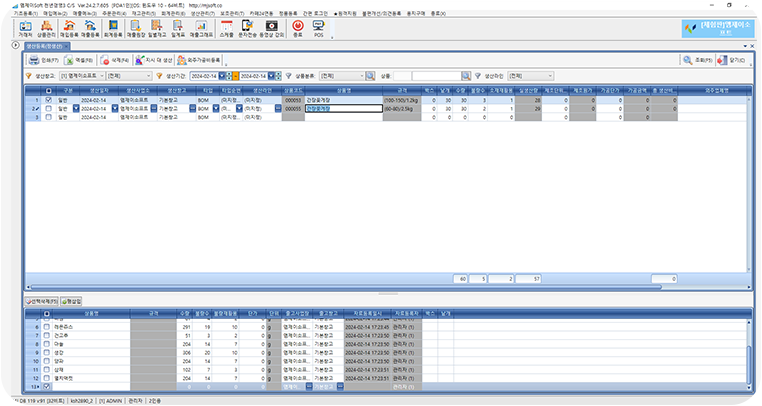Click row 13 출고사업장 ellipsis button
Viewport: 762px width, 406px height.
coord(309,387)
